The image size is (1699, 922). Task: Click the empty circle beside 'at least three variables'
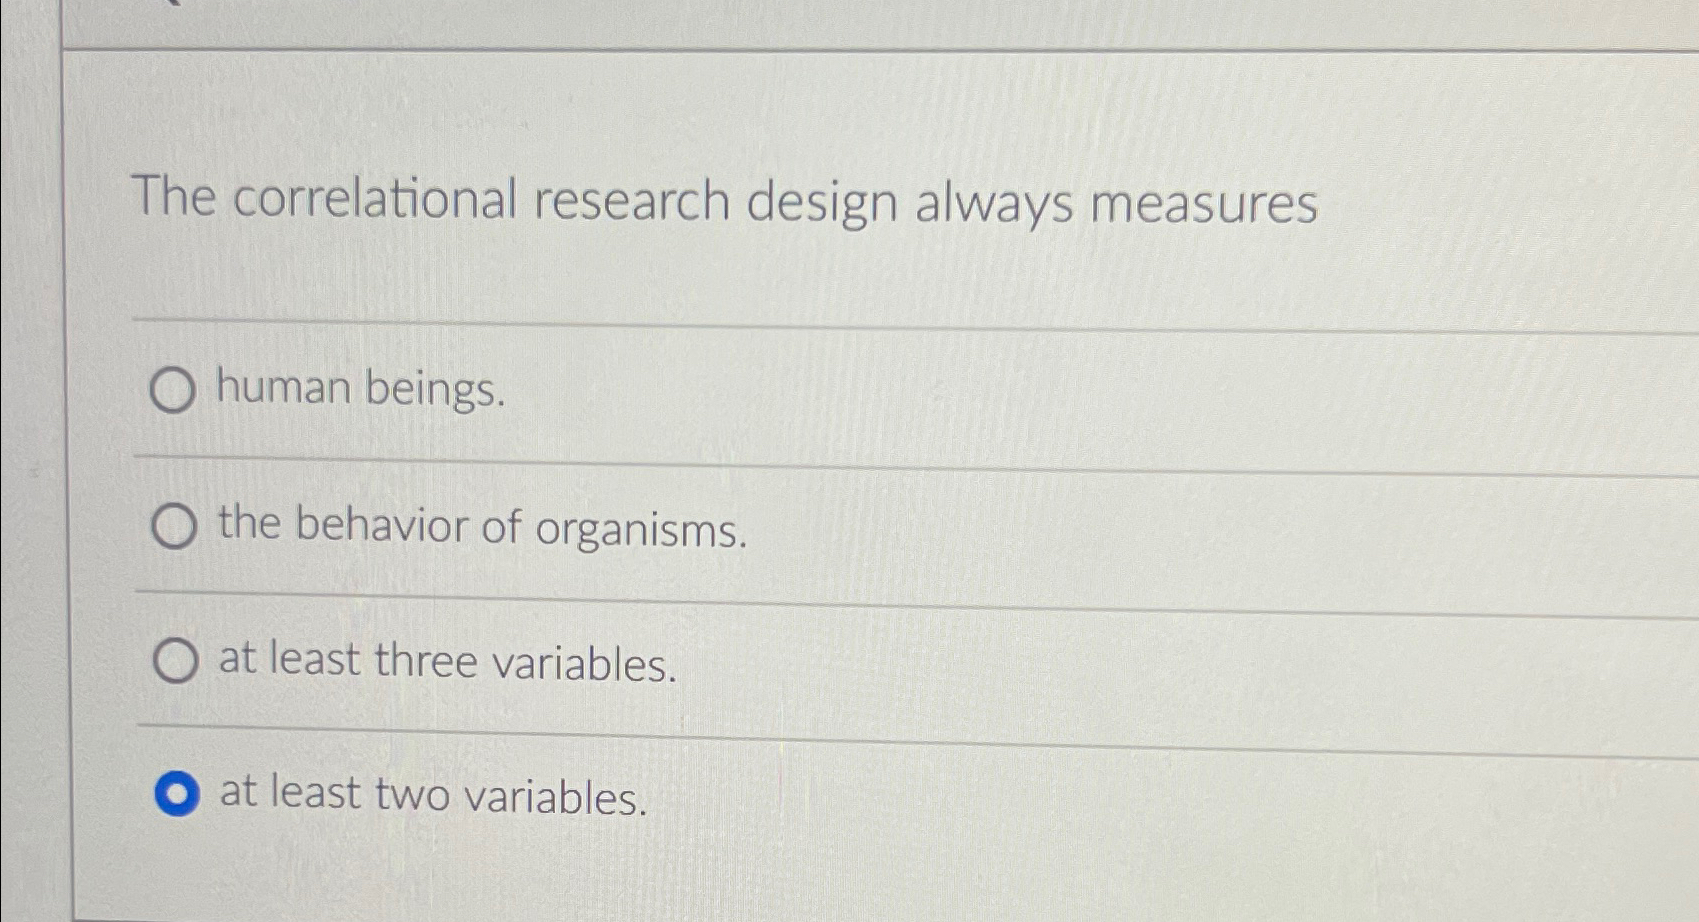pyautogui.click(x=175, y=661)
